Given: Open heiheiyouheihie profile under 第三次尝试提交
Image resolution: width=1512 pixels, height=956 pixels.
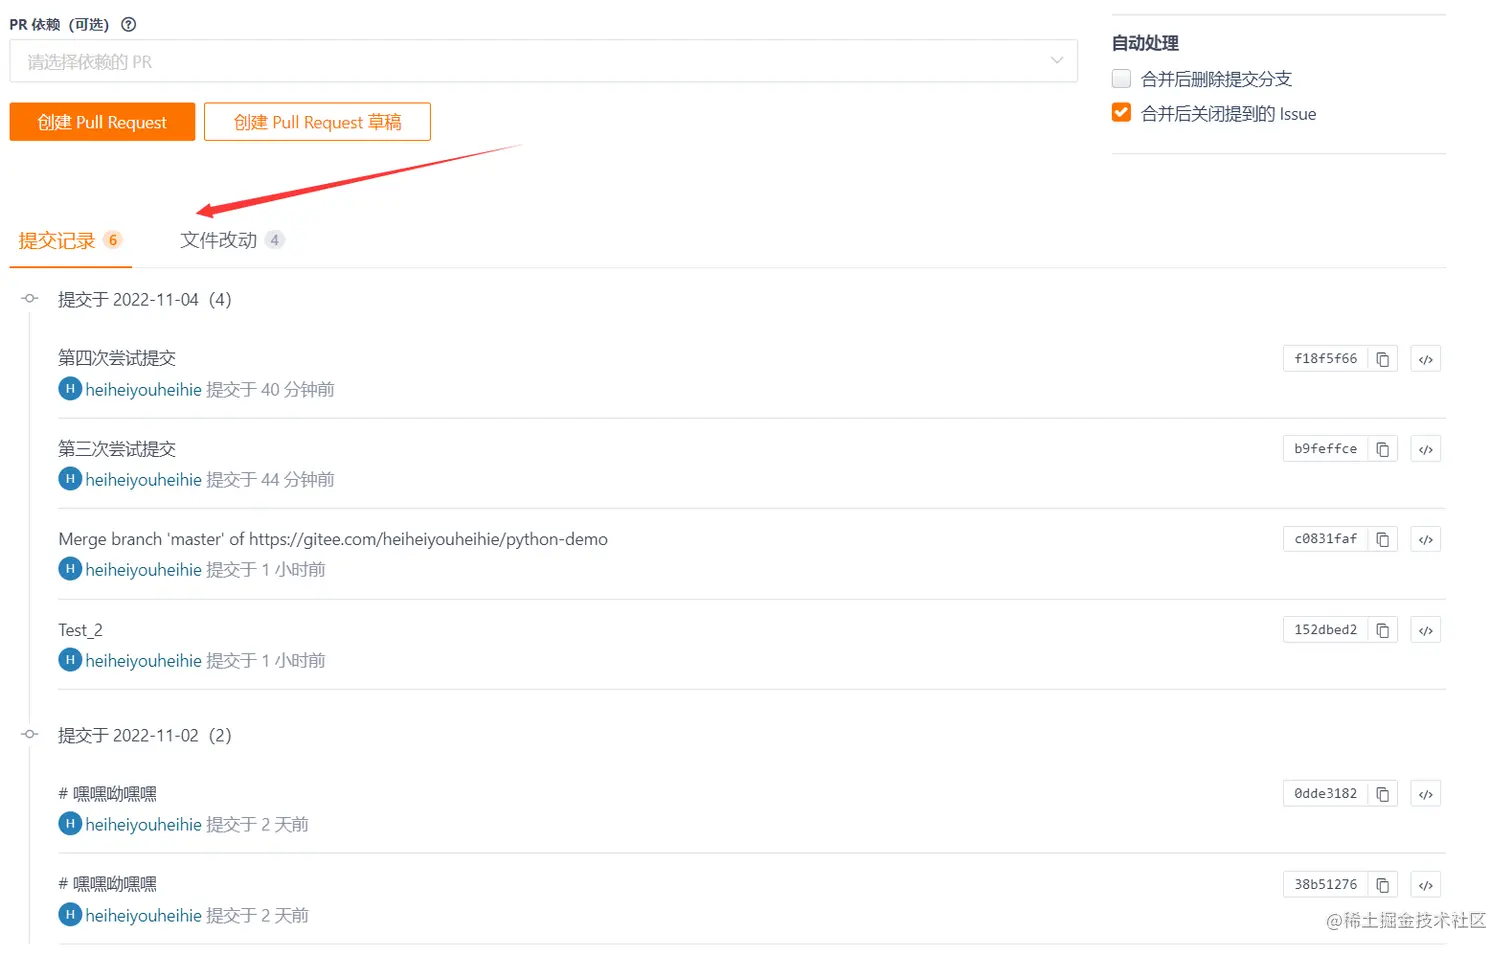Looking at the screenshot, I should pos(143,480).
